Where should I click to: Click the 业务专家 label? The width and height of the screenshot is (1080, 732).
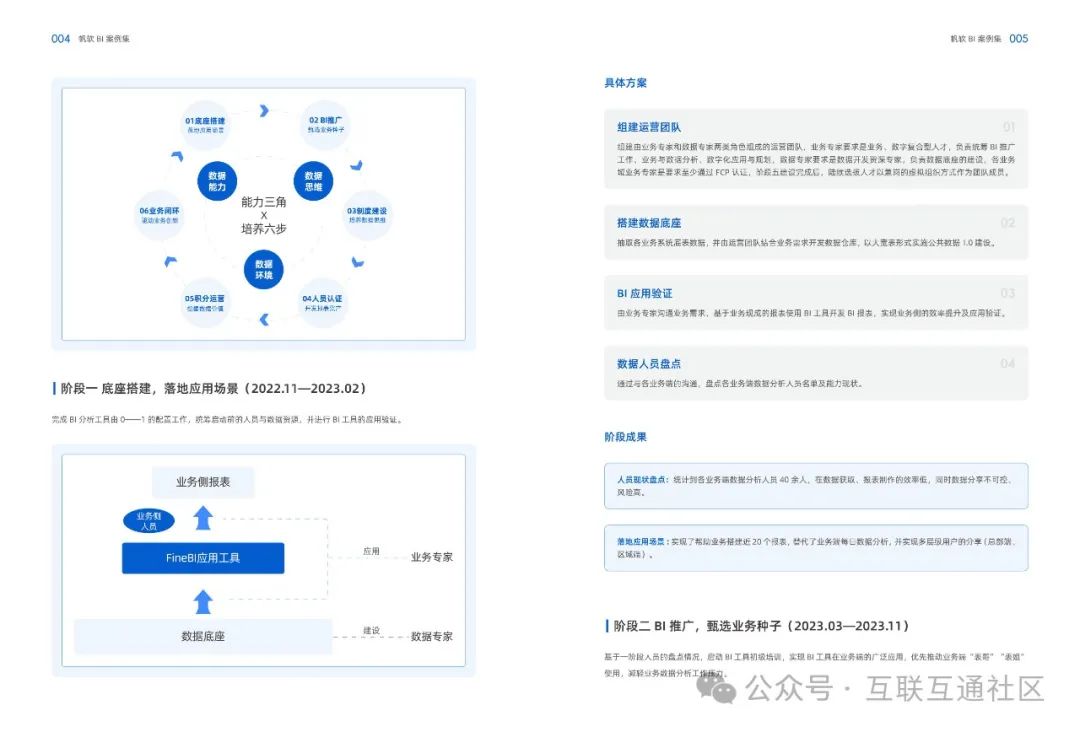point(432,557)
